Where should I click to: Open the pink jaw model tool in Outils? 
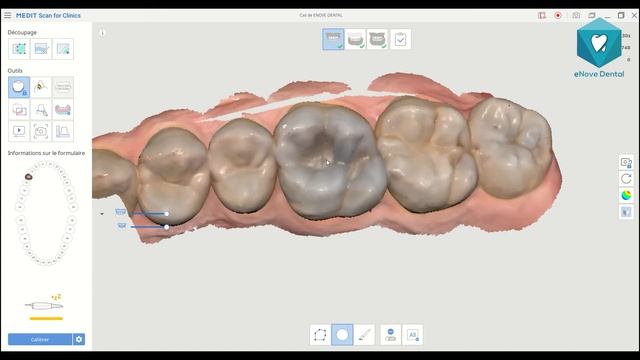pos(63,109)
